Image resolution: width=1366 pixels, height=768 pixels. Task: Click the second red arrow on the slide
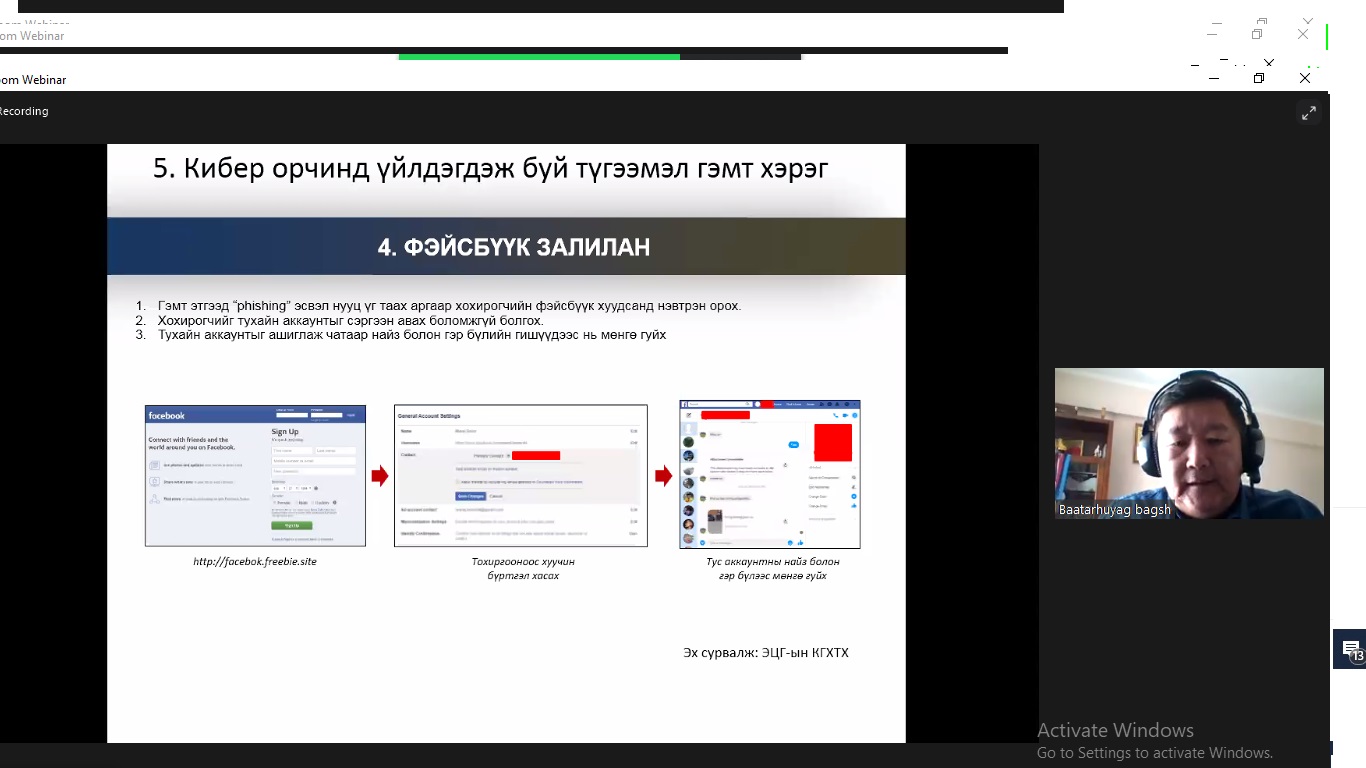point(663,476)
